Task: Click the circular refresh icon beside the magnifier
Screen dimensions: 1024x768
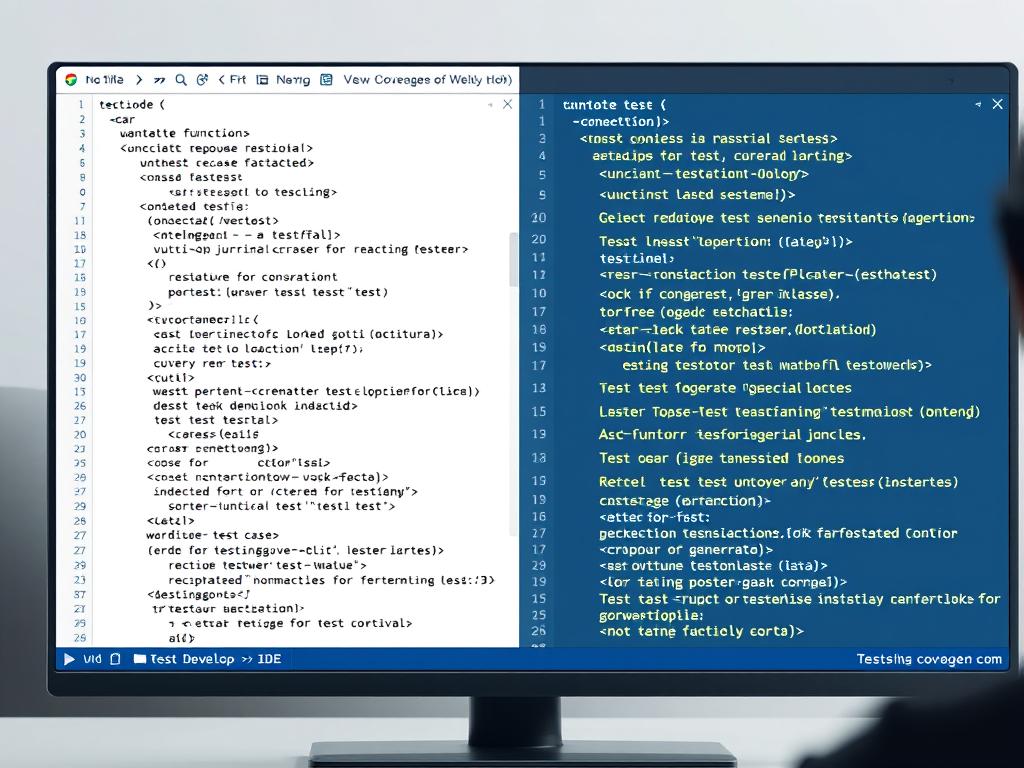Action: coord(202,80)
